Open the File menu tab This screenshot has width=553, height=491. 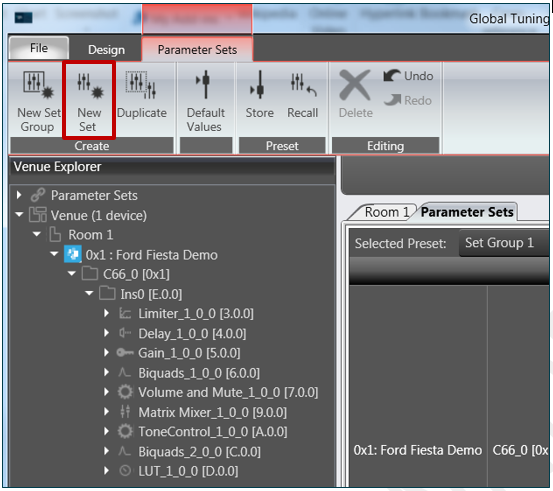39,48
